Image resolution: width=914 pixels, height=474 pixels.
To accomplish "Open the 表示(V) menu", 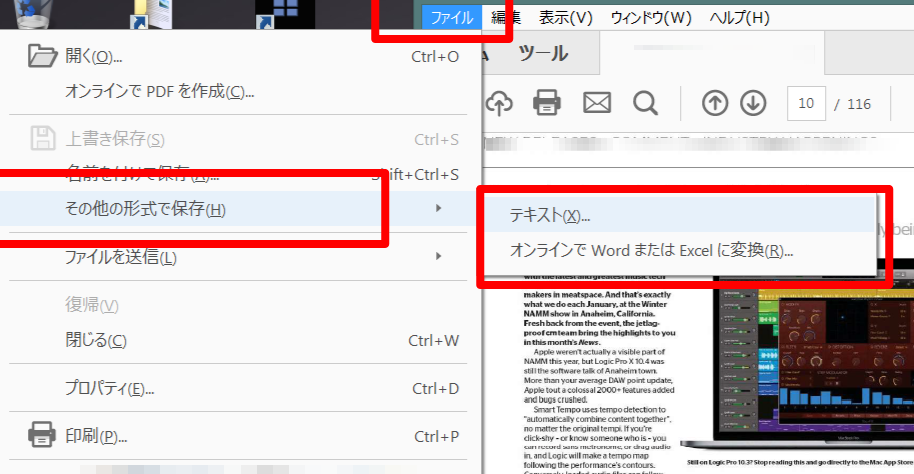I will [x=565, y=17].
